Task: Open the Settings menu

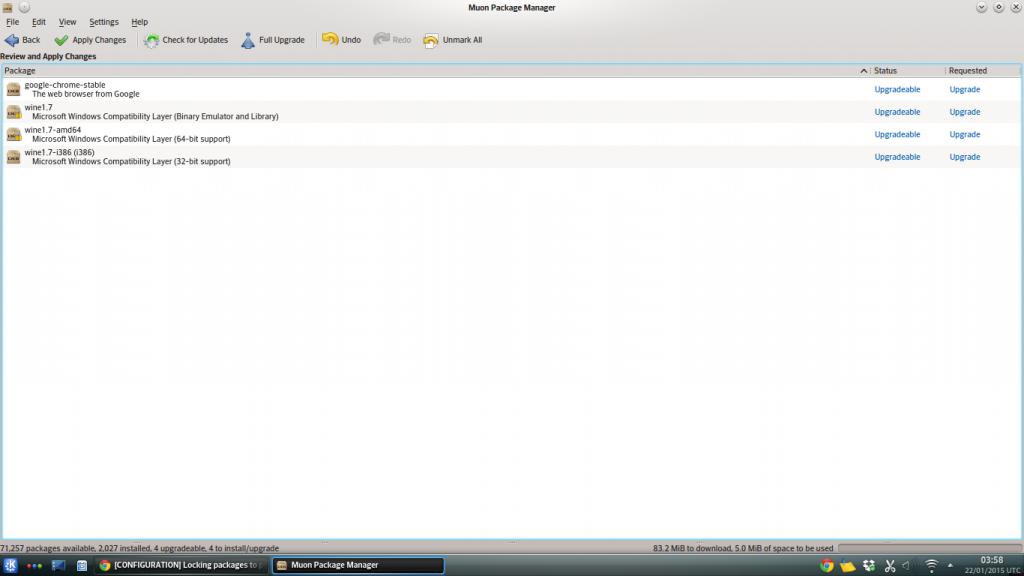Action: pyautogui.click(x=103, y=22)
